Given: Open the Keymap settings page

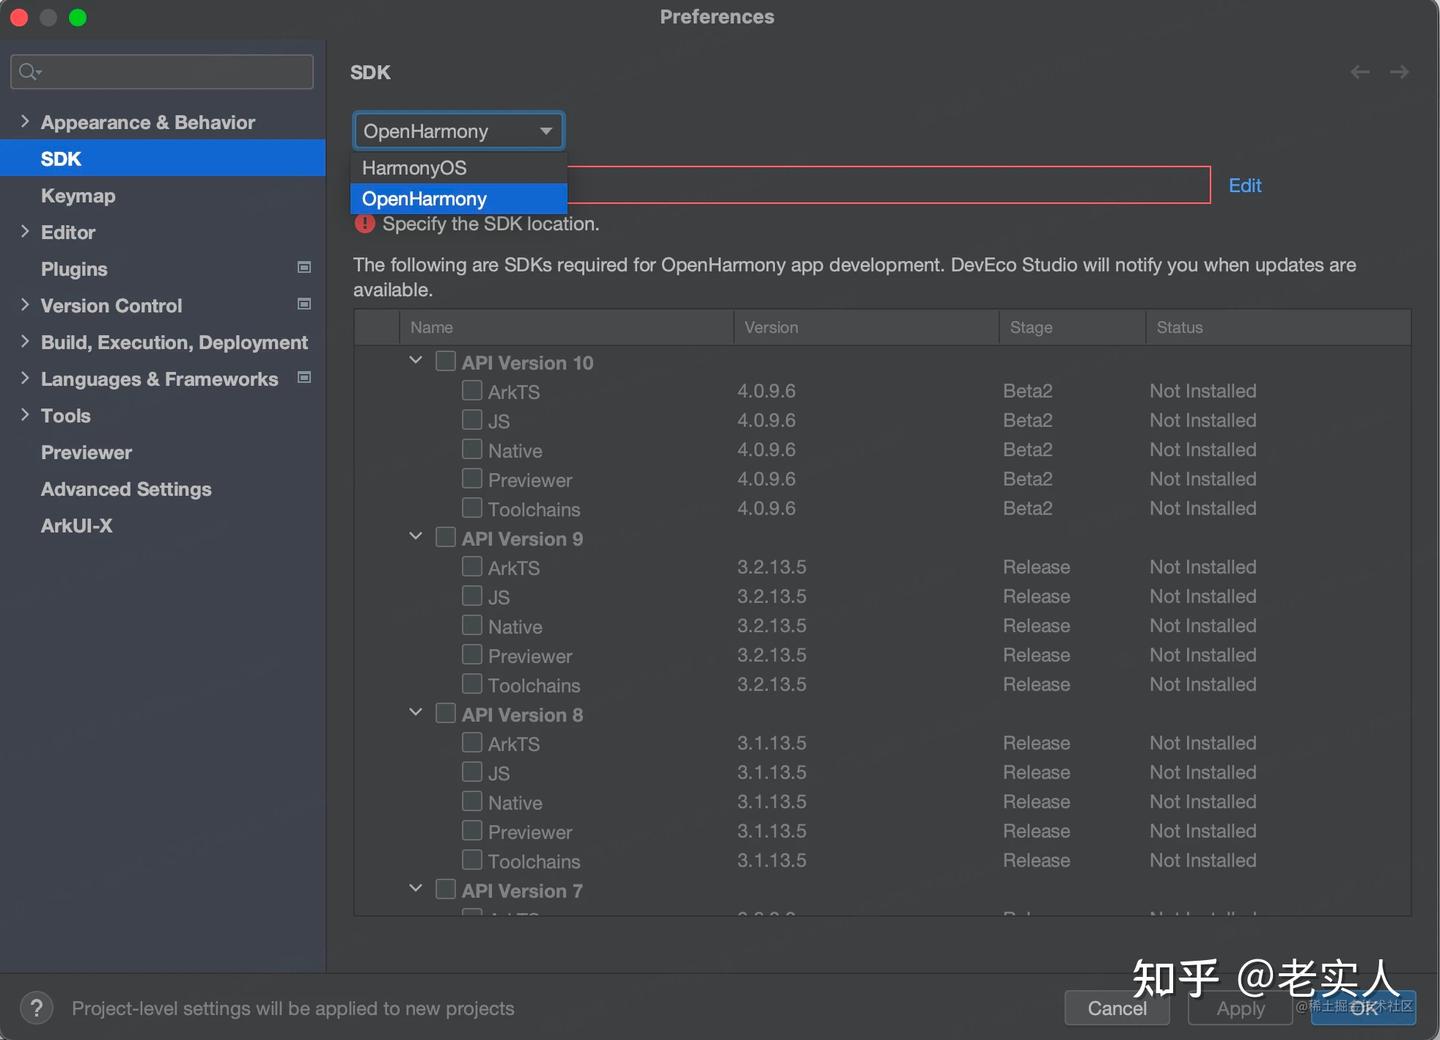Looking at the screenshot, I should pos(78,196).
